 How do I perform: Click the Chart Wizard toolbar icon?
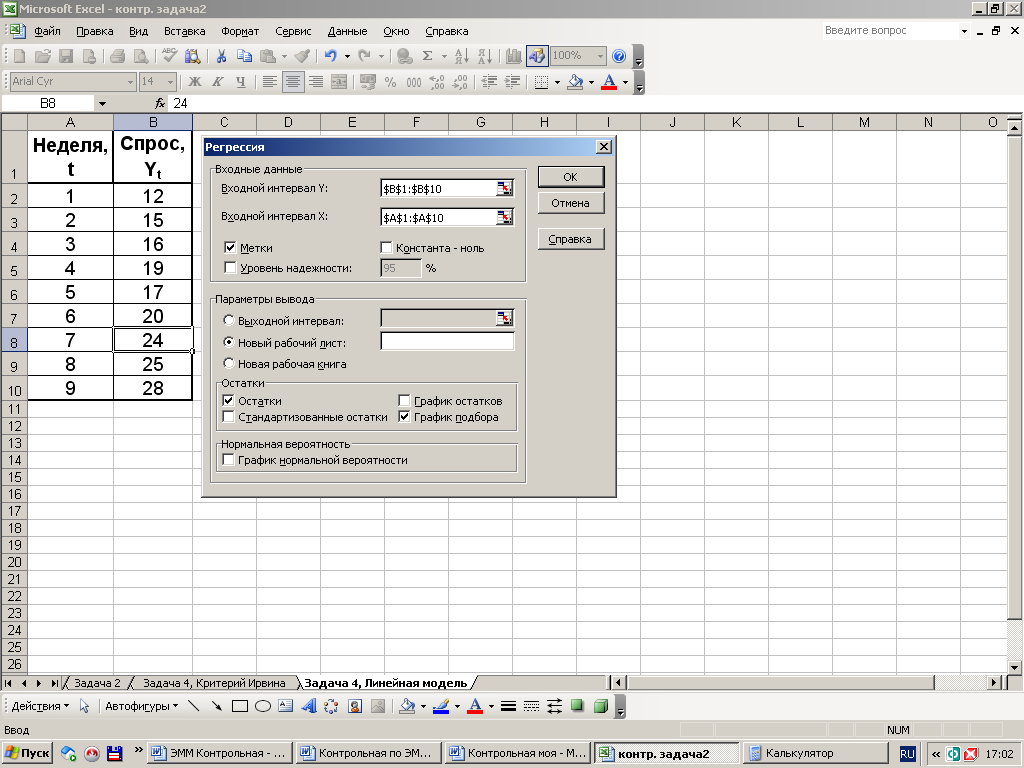514,56
